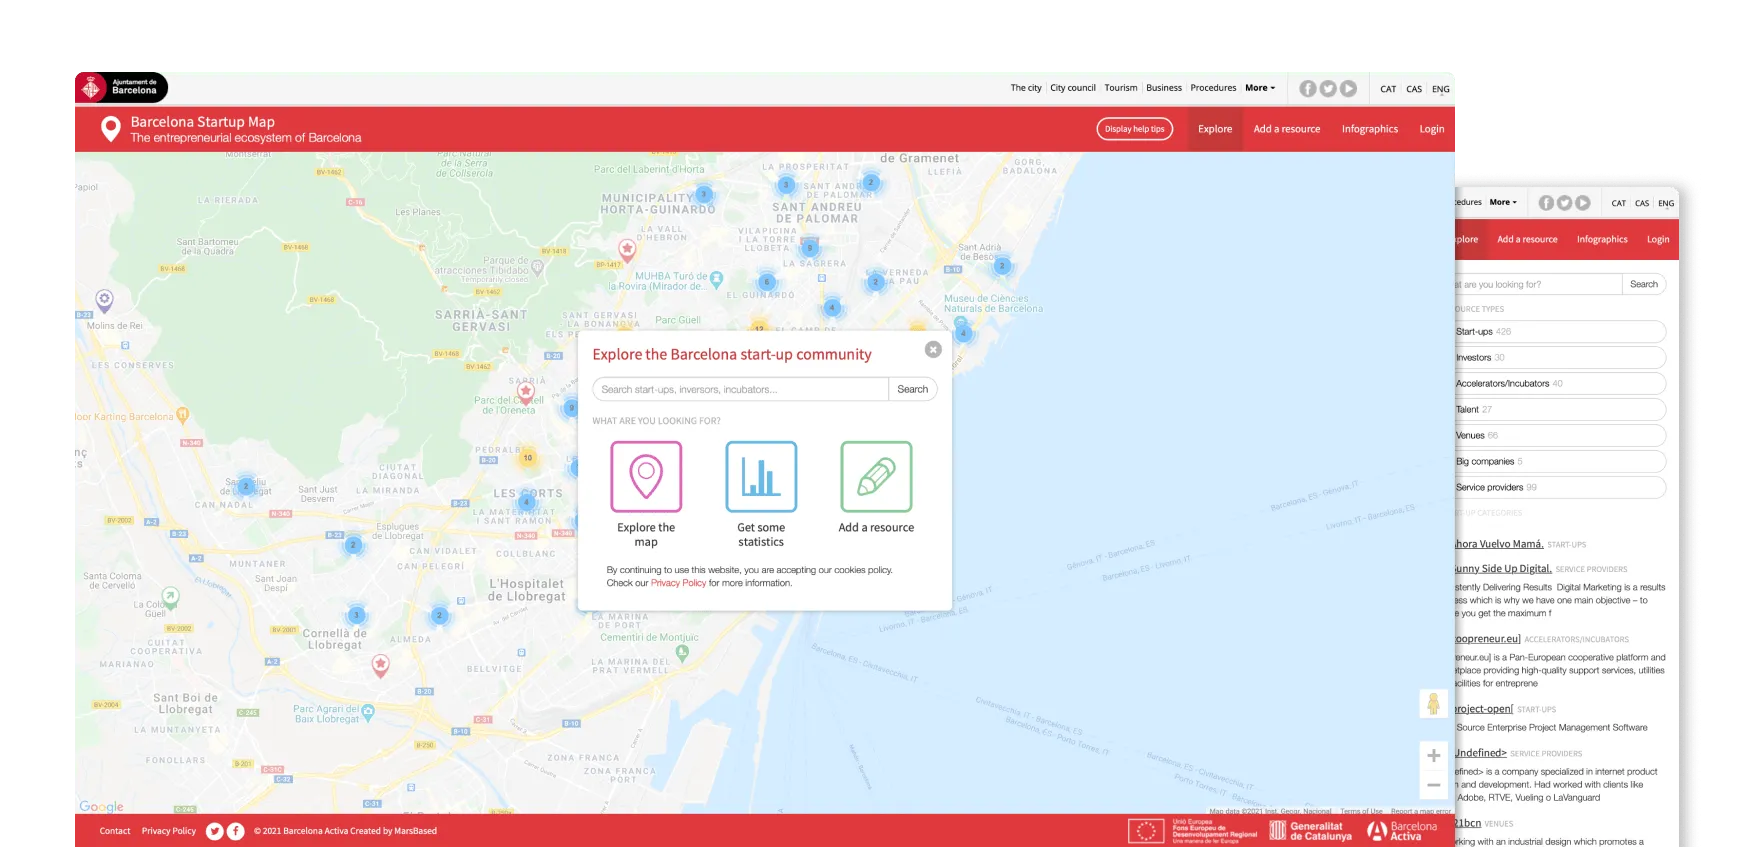The width and height of the screenshot is (1756, 847).
Task: Filter by Start-ups in background window
Action: (x=1560, y=332)
